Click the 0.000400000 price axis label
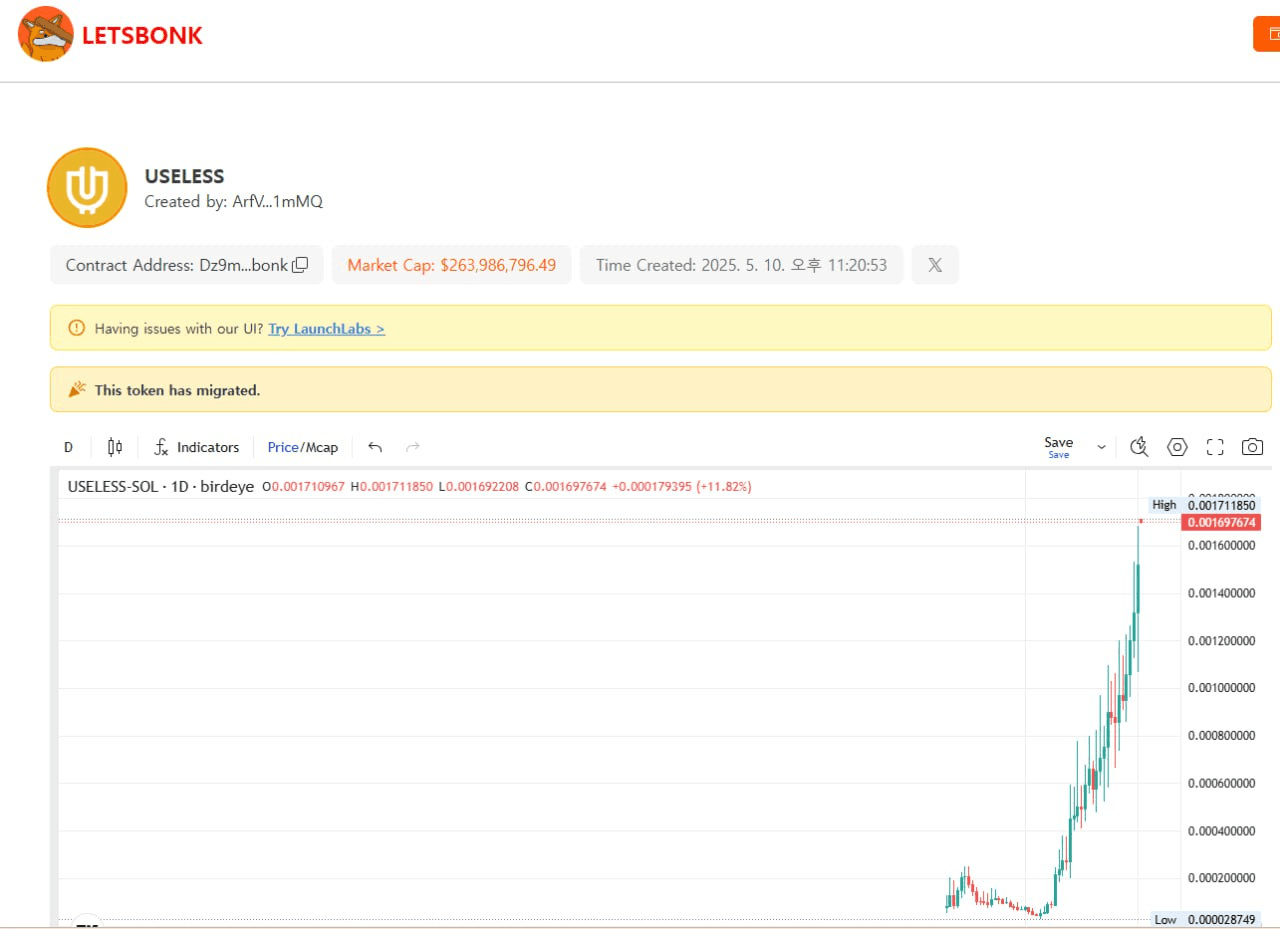 point(1221,831)
